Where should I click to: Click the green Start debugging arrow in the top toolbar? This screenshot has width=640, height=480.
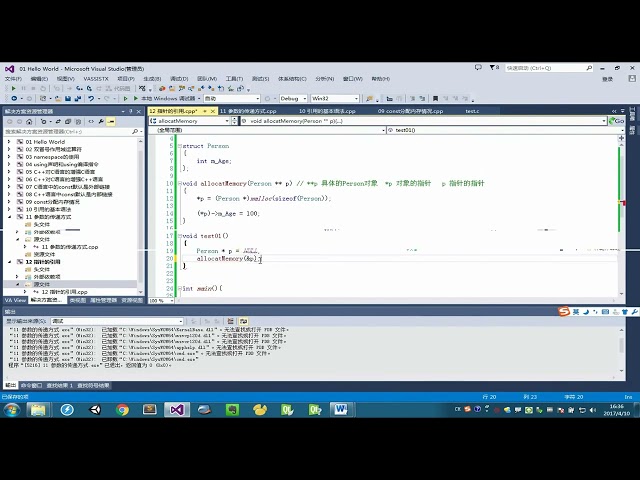13,88
